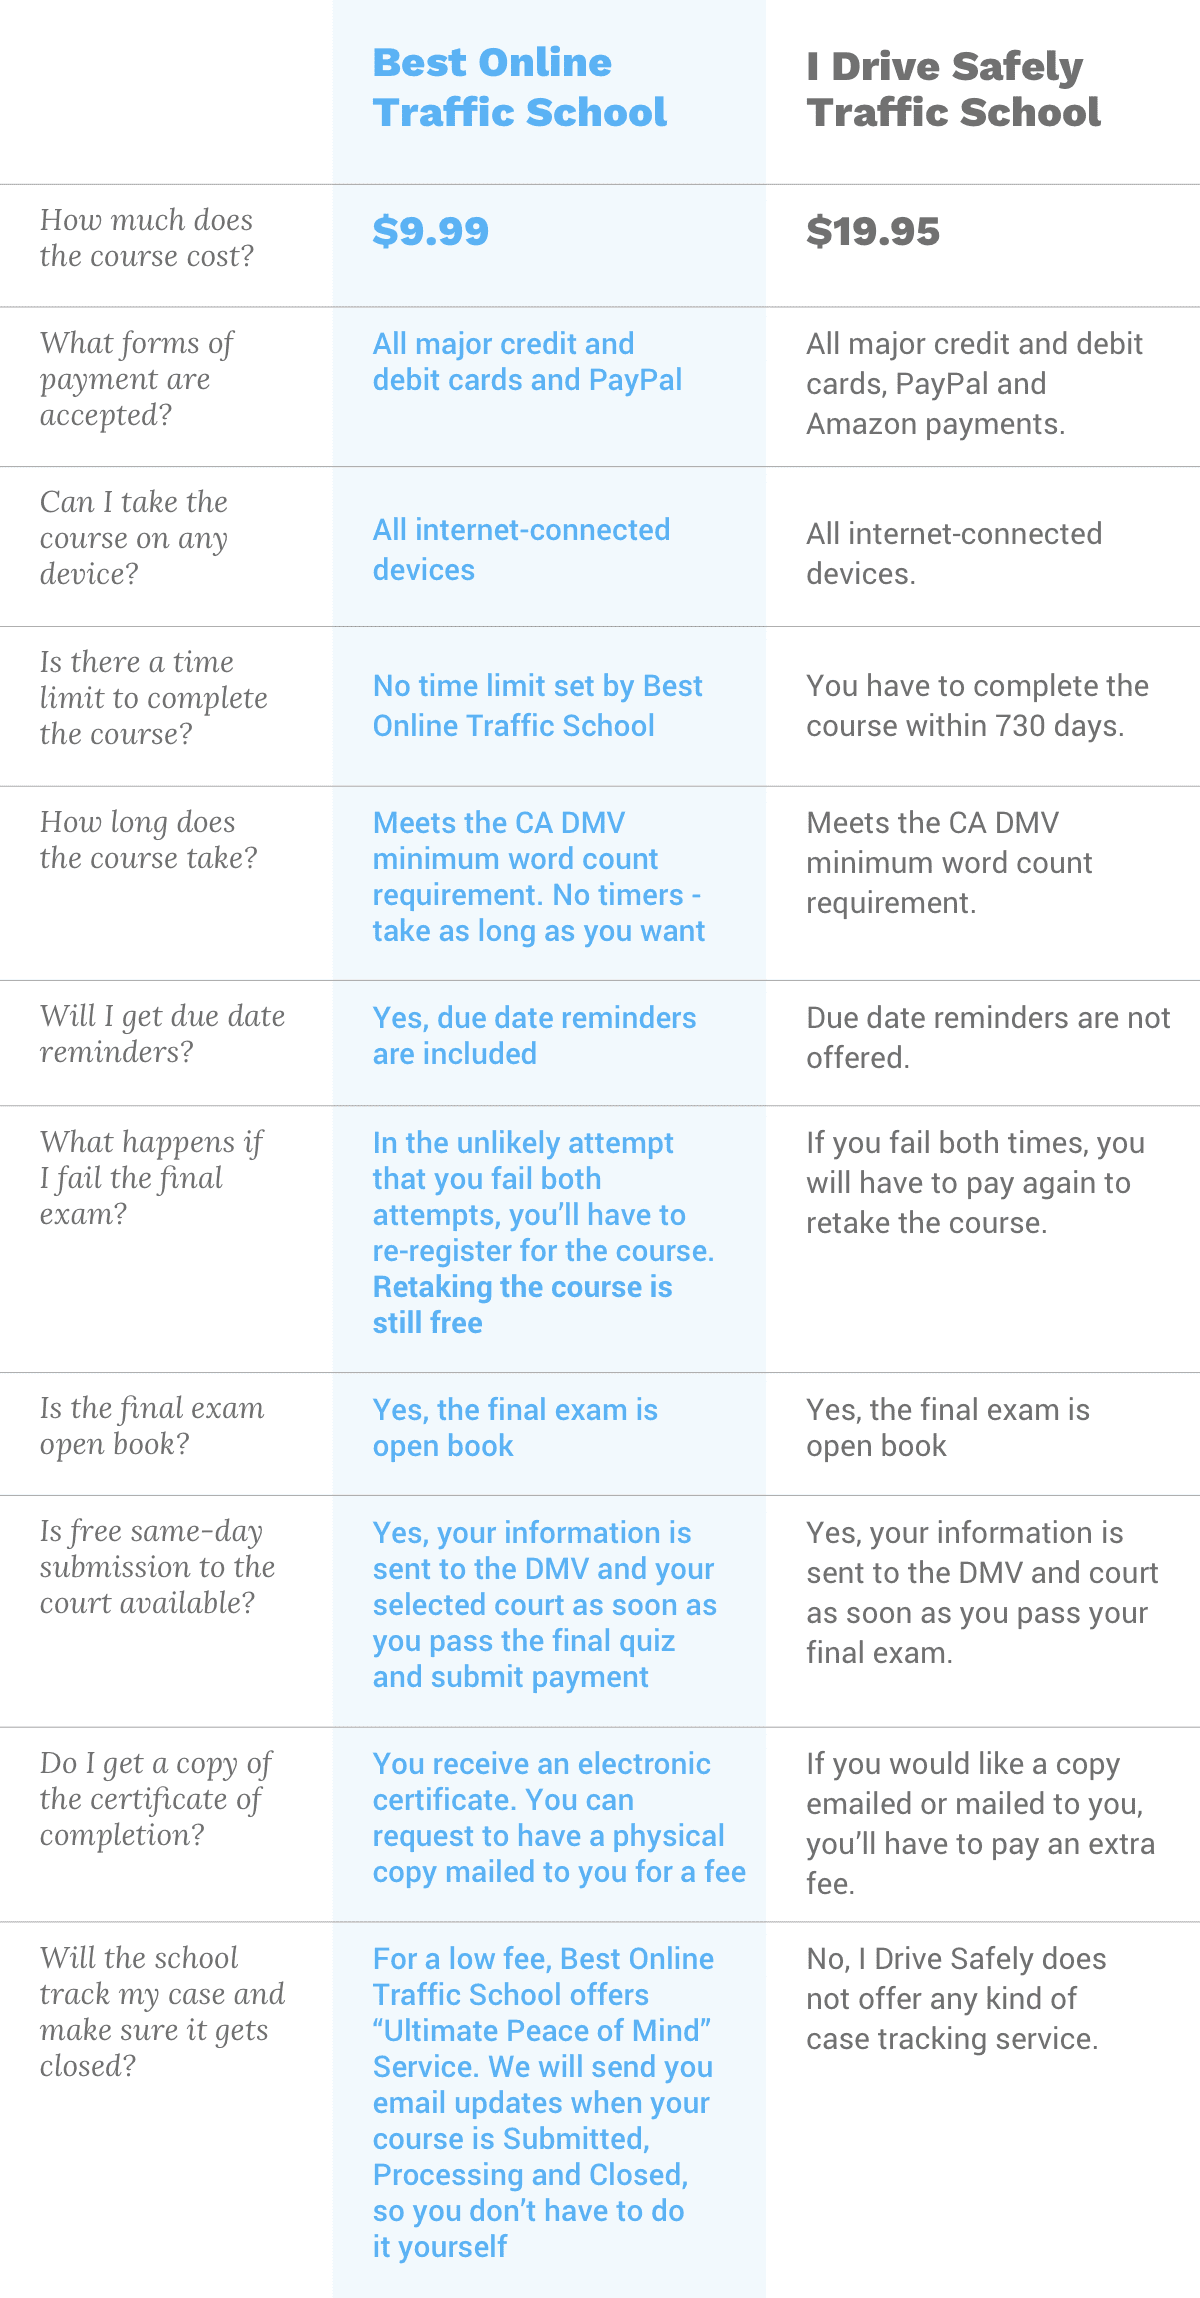This screenshot has width=1200, height=2298.
Task: Click the question 'How much does the course cost?'
Action: tap(147, 238)
